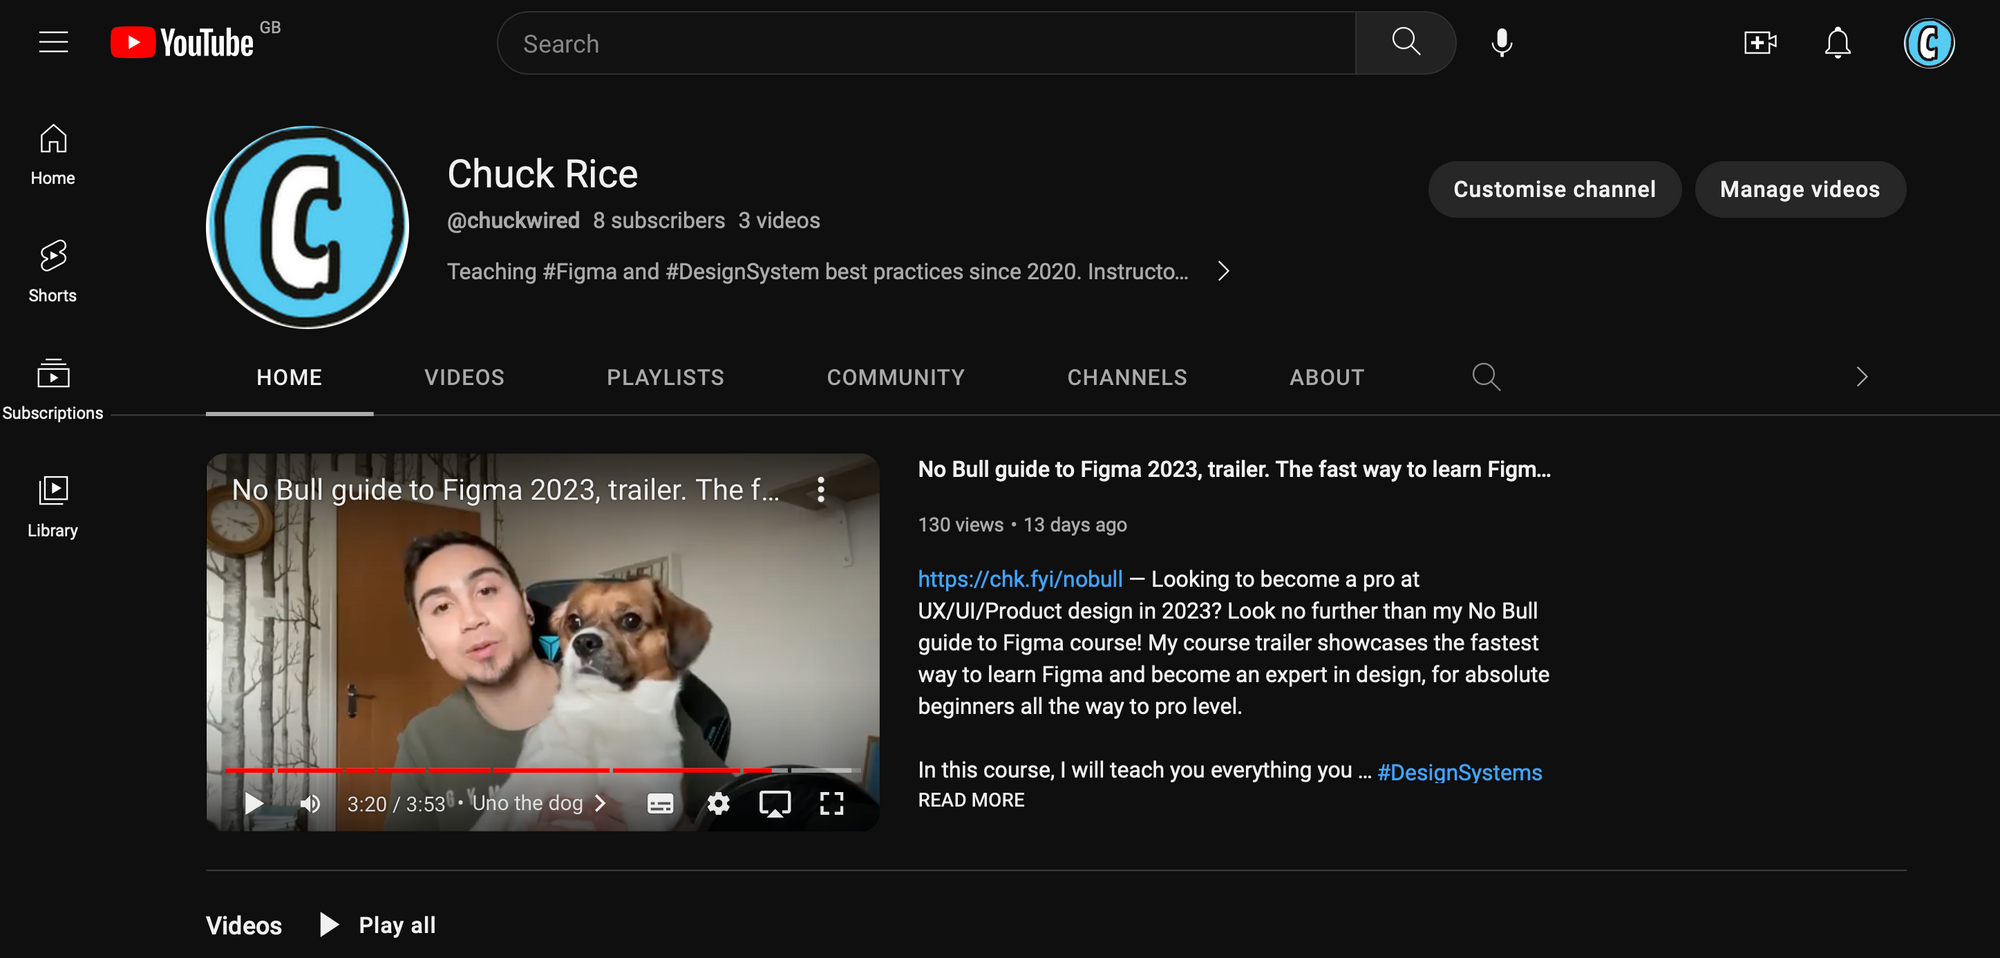
Task: Open the No Bull guide video title
Action: coord(1234,469)
